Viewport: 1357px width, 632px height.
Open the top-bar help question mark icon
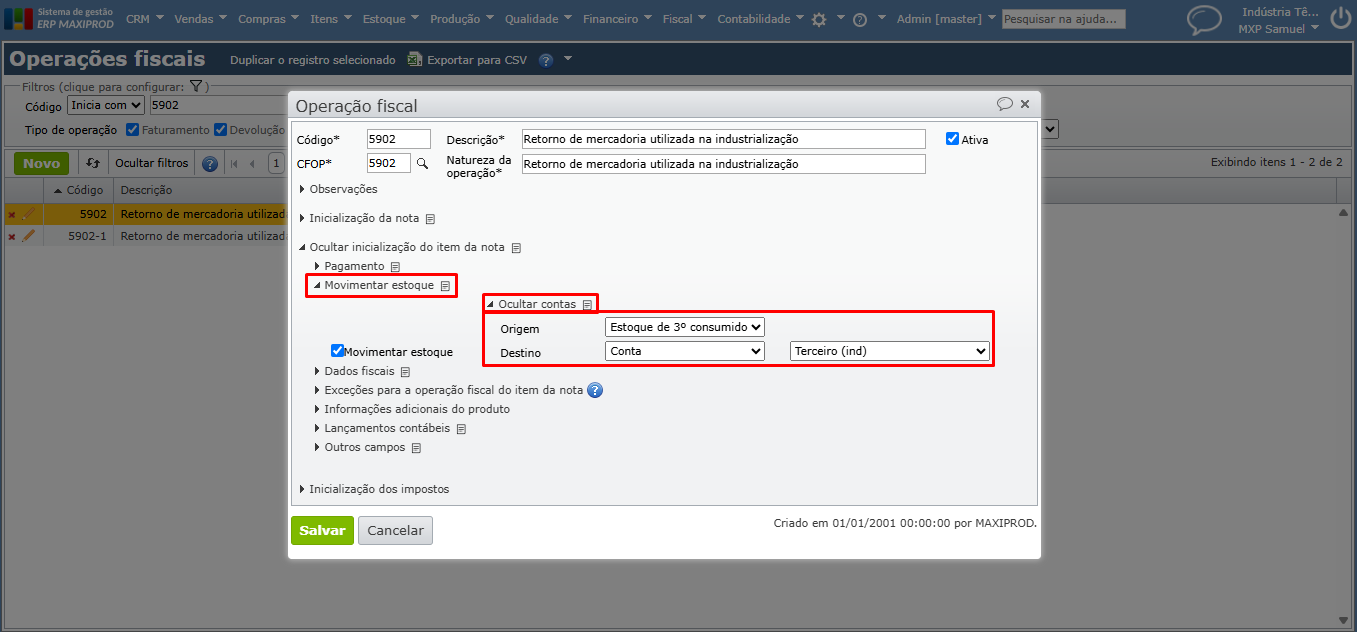tap(860, 19)
